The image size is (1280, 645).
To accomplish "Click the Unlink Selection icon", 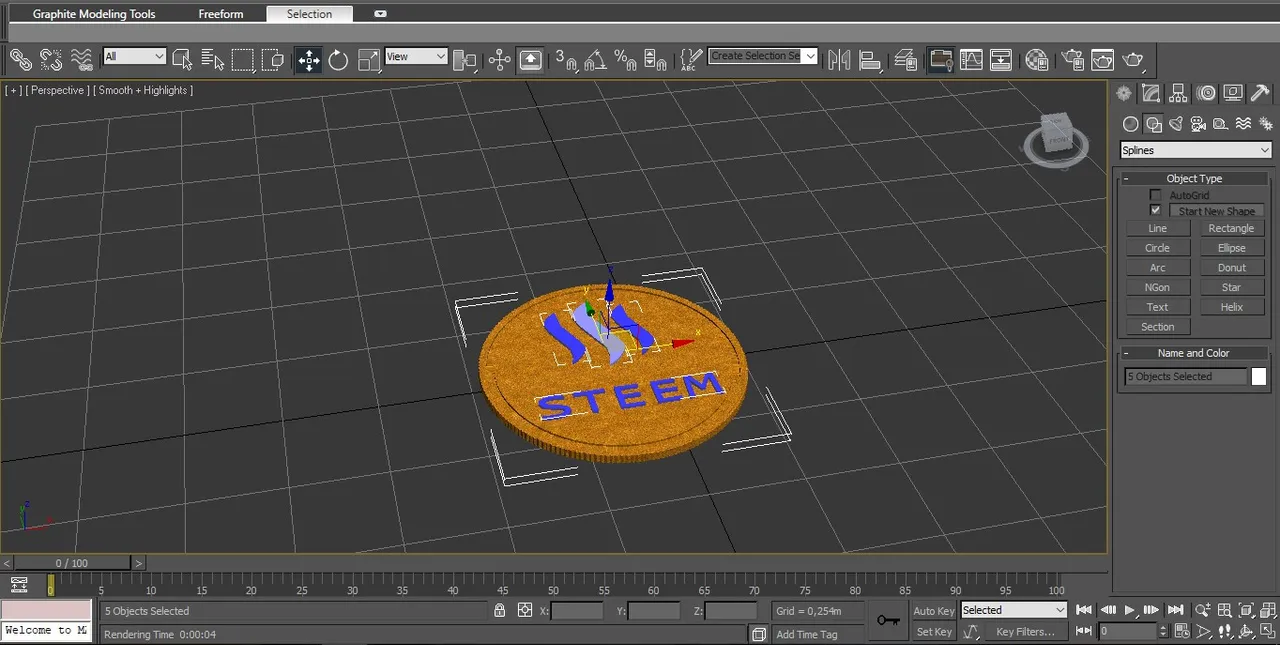I will (51, 60).
